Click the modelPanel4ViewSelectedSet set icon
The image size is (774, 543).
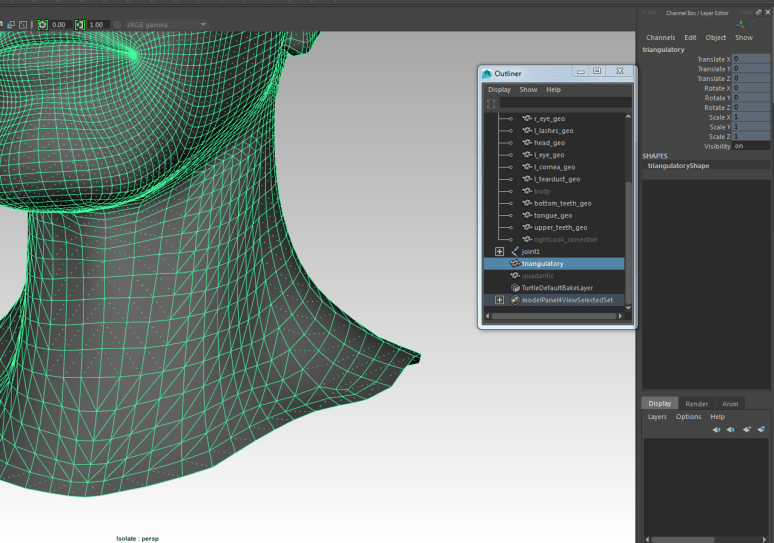click(x=515, y=300)
